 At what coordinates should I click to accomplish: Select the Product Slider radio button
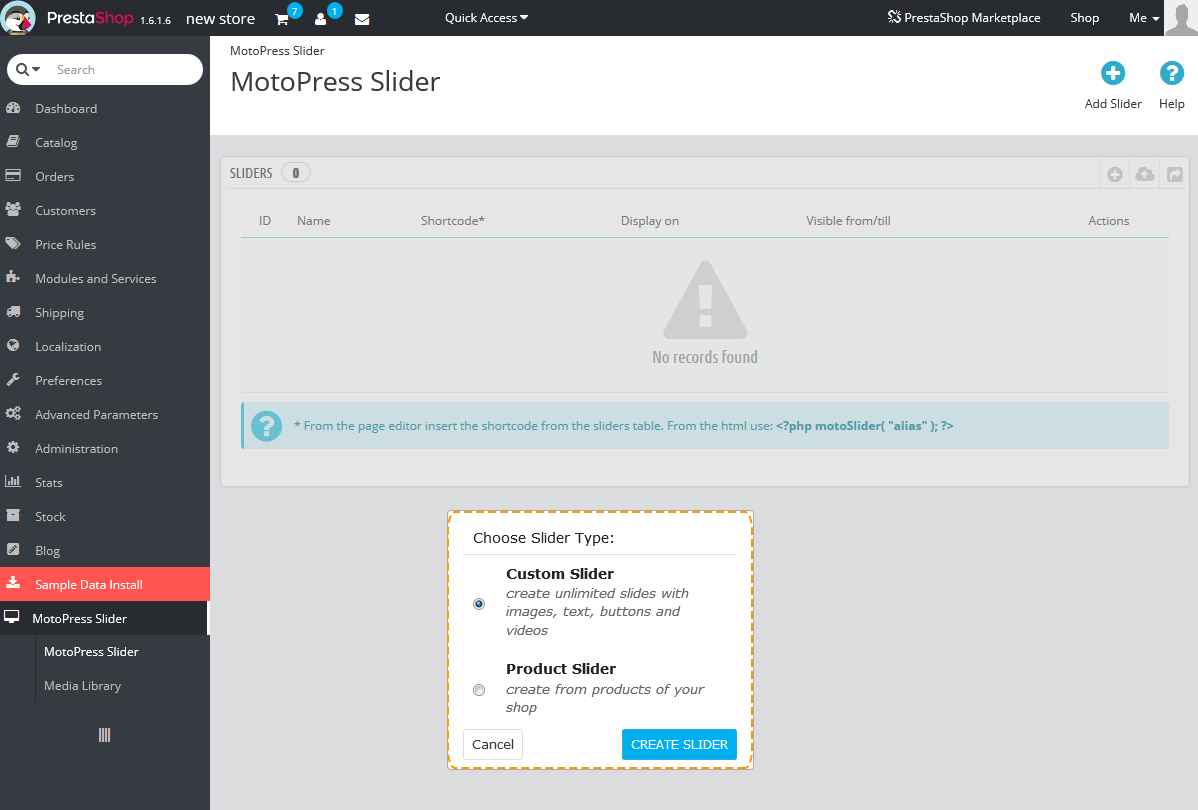479,690
